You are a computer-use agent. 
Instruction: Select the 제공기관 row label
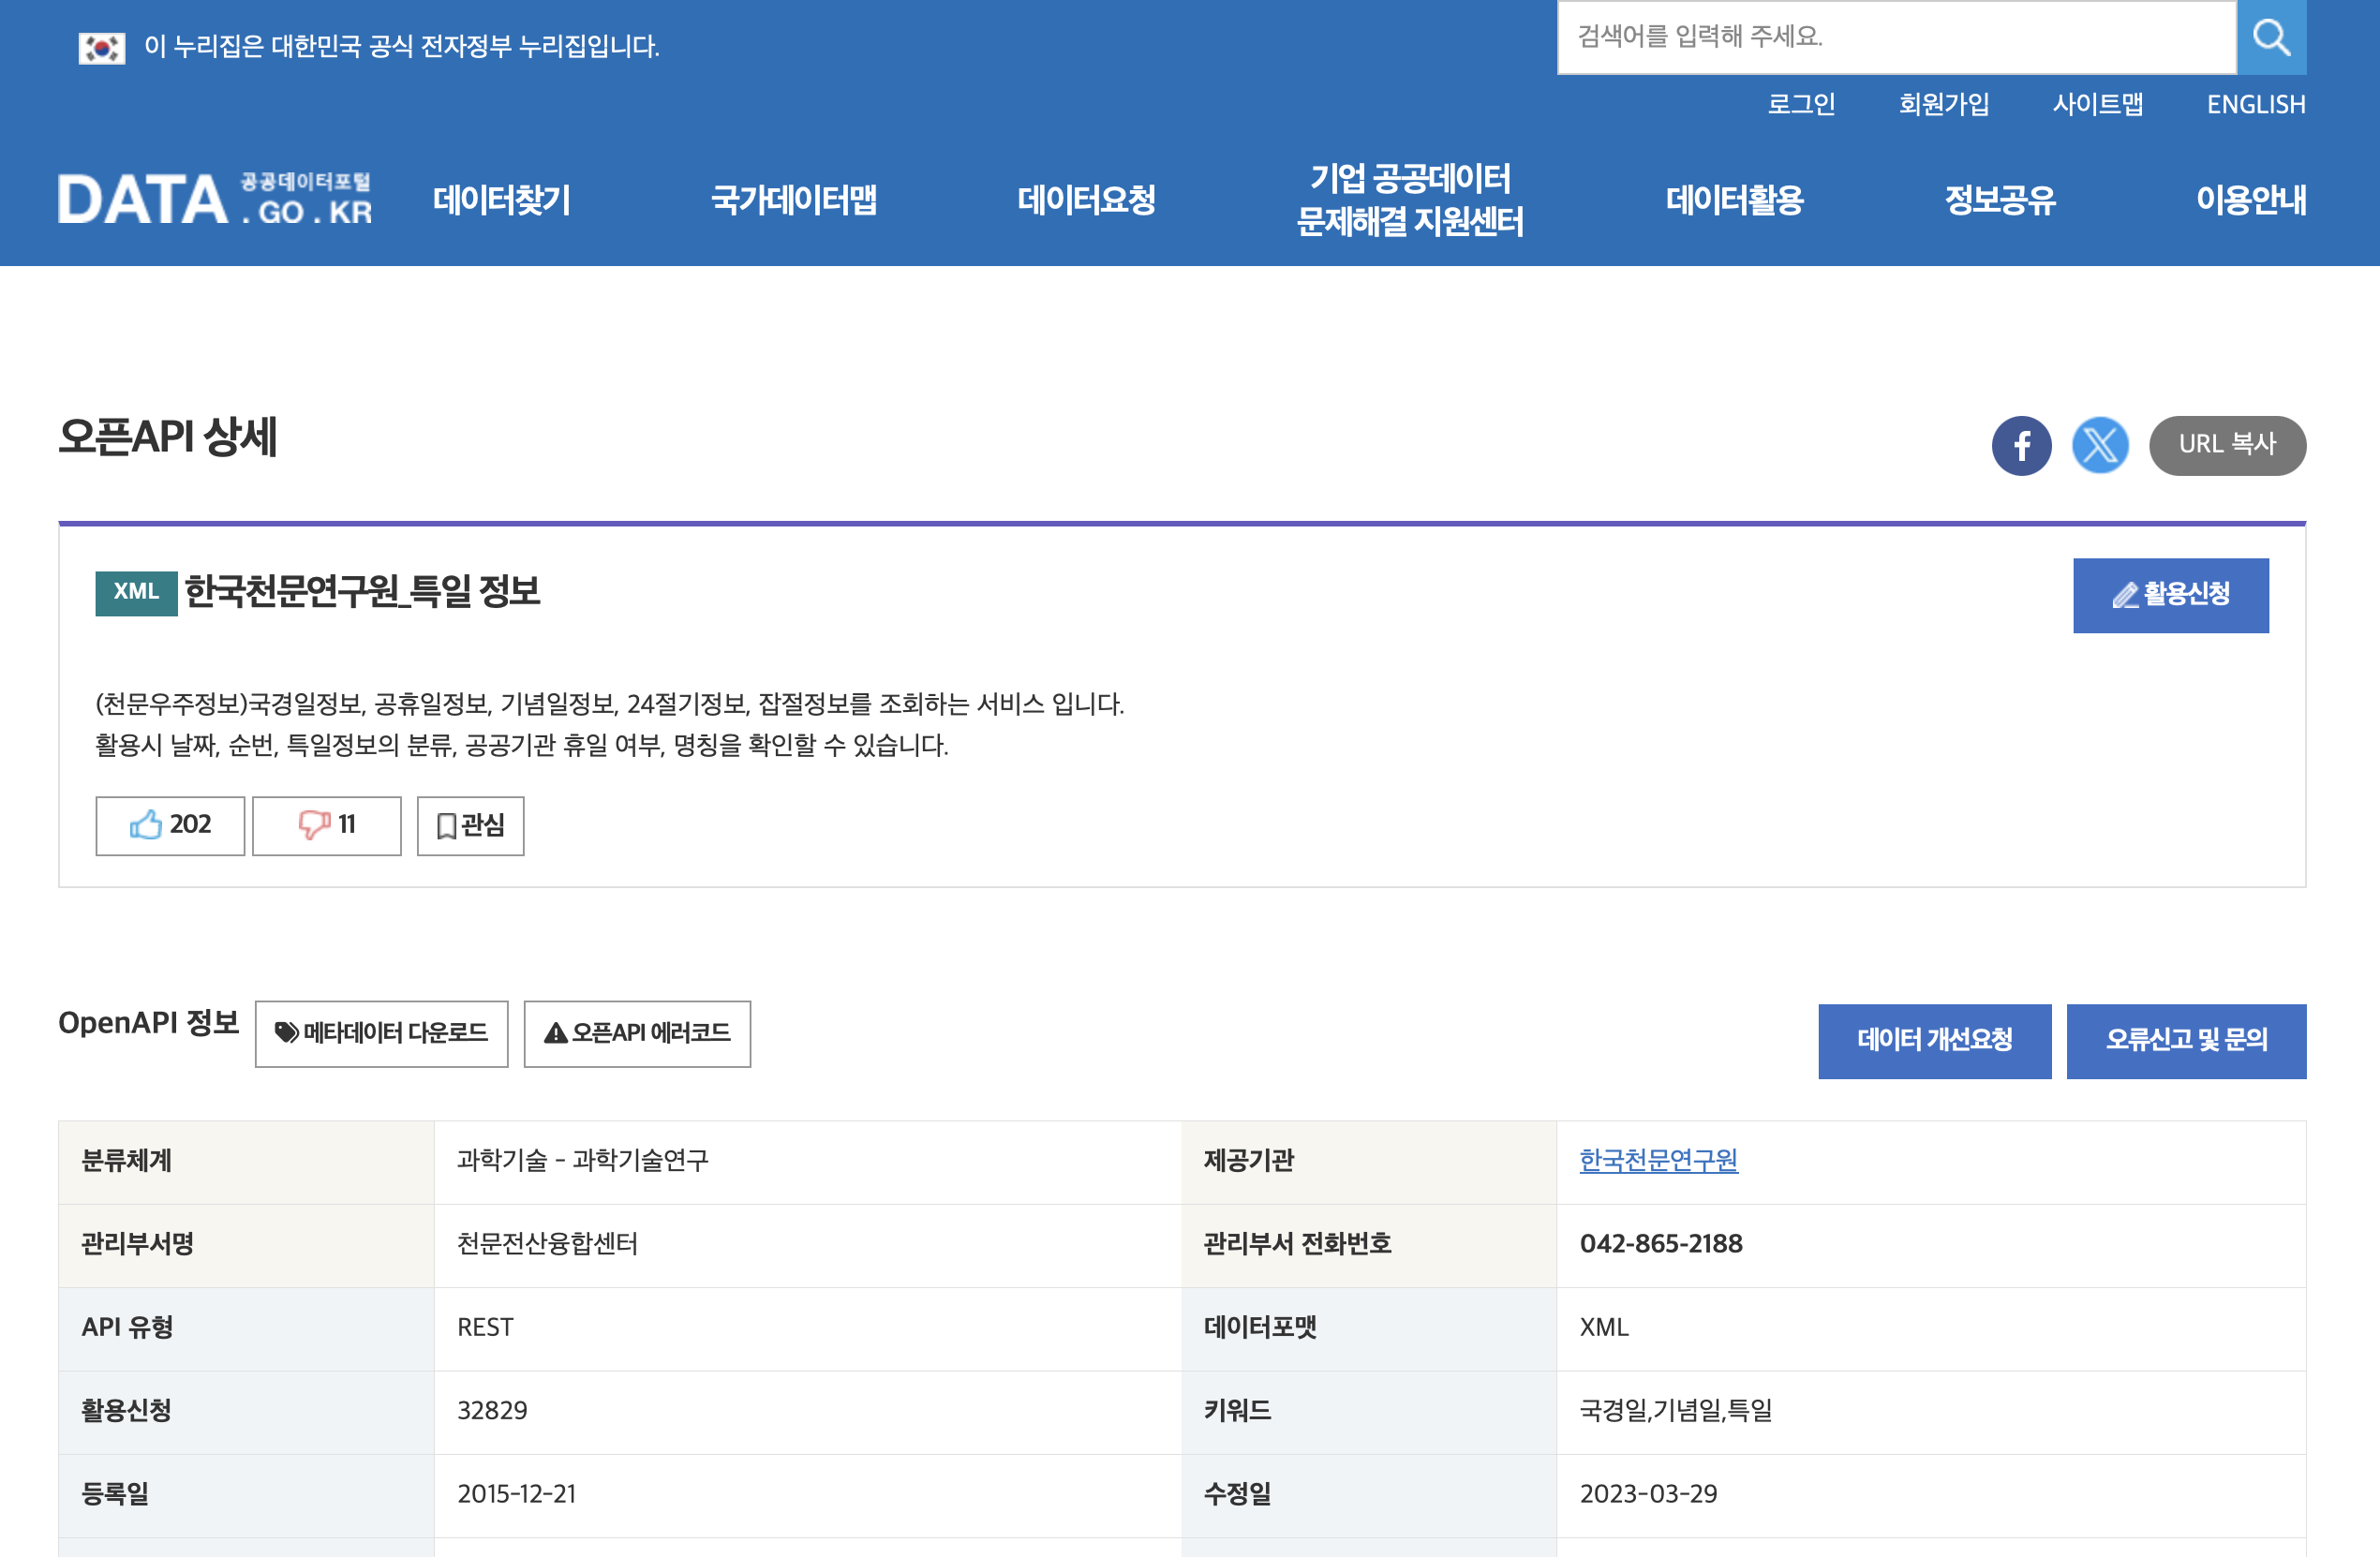click(1248, 1160)
